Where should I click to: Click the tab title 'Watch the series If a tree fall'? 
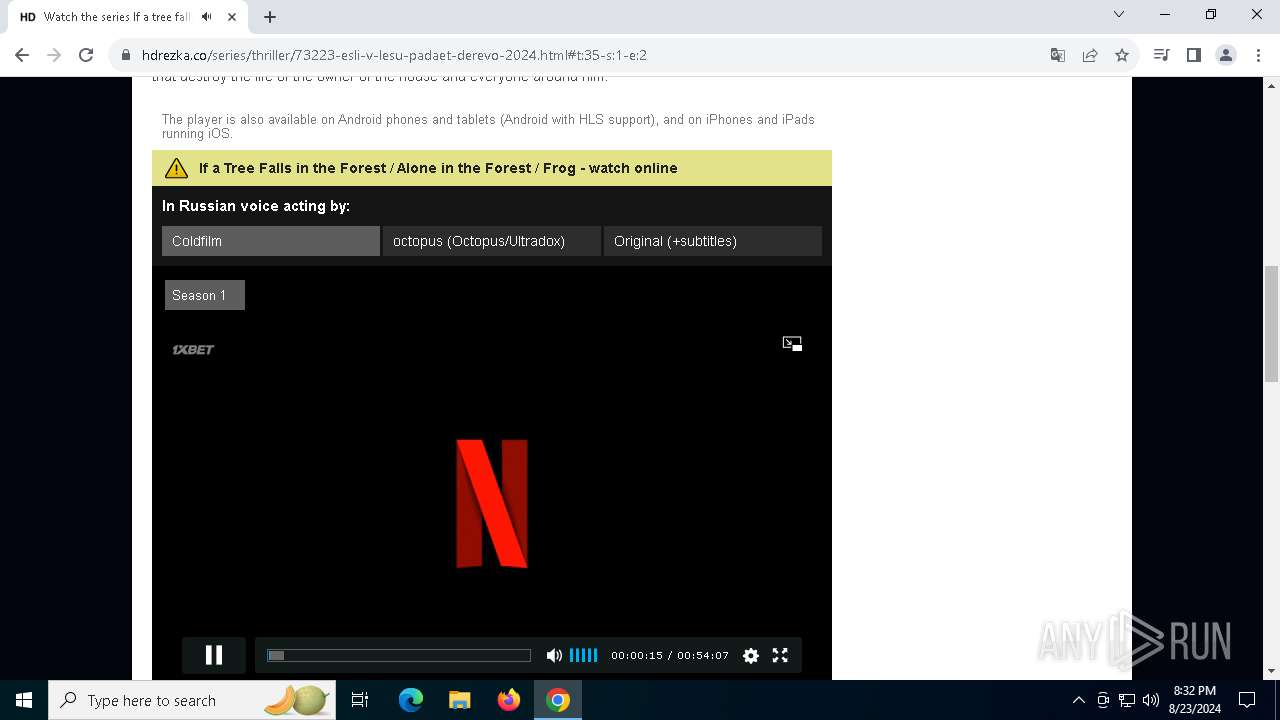pos(117,17)
